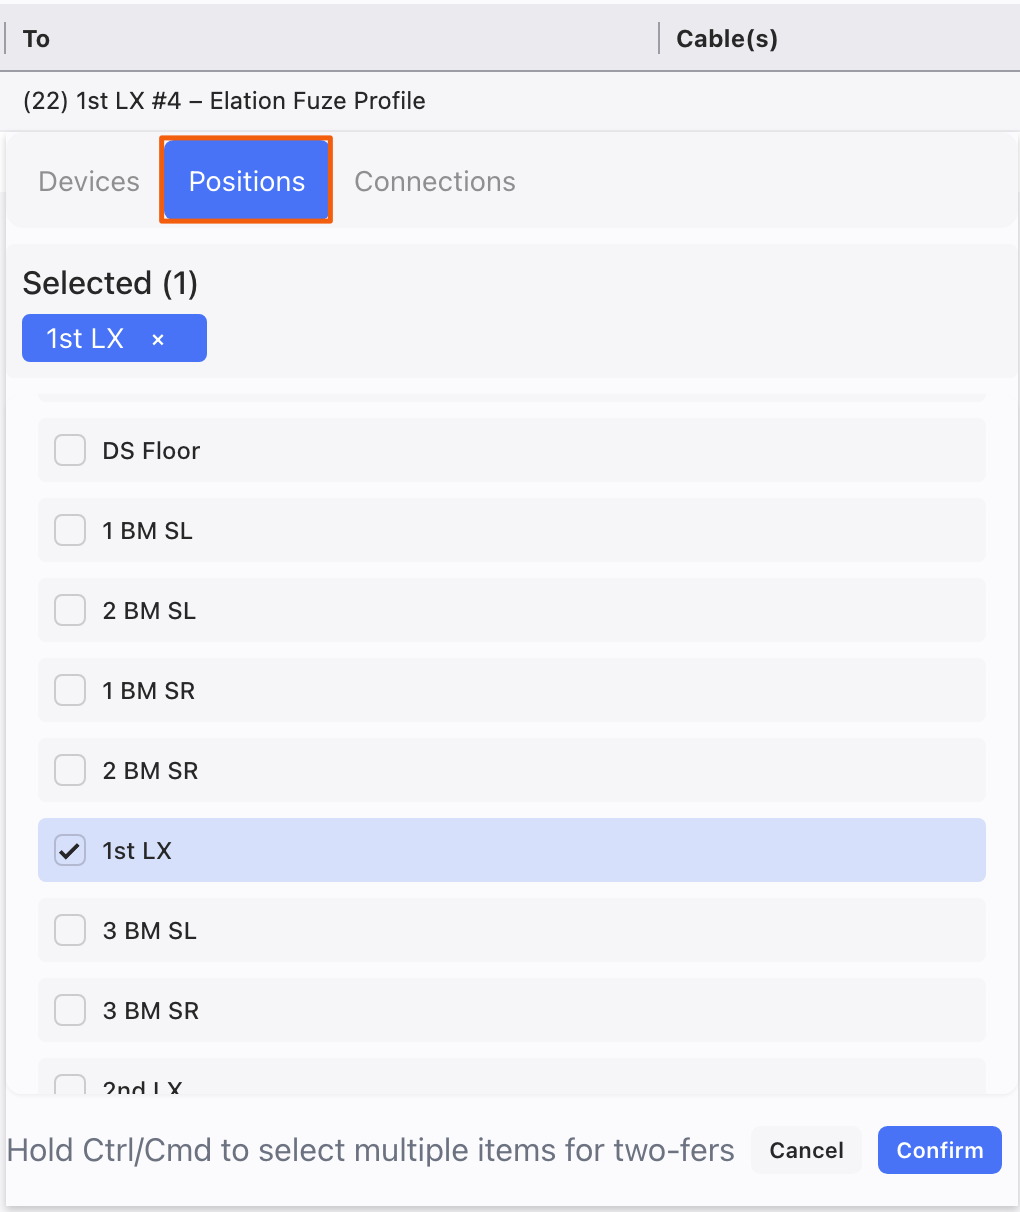Enable the 1 BM SL checkbox
1020x1212 pixels.
pyautogui.click(x=70, y=530)
